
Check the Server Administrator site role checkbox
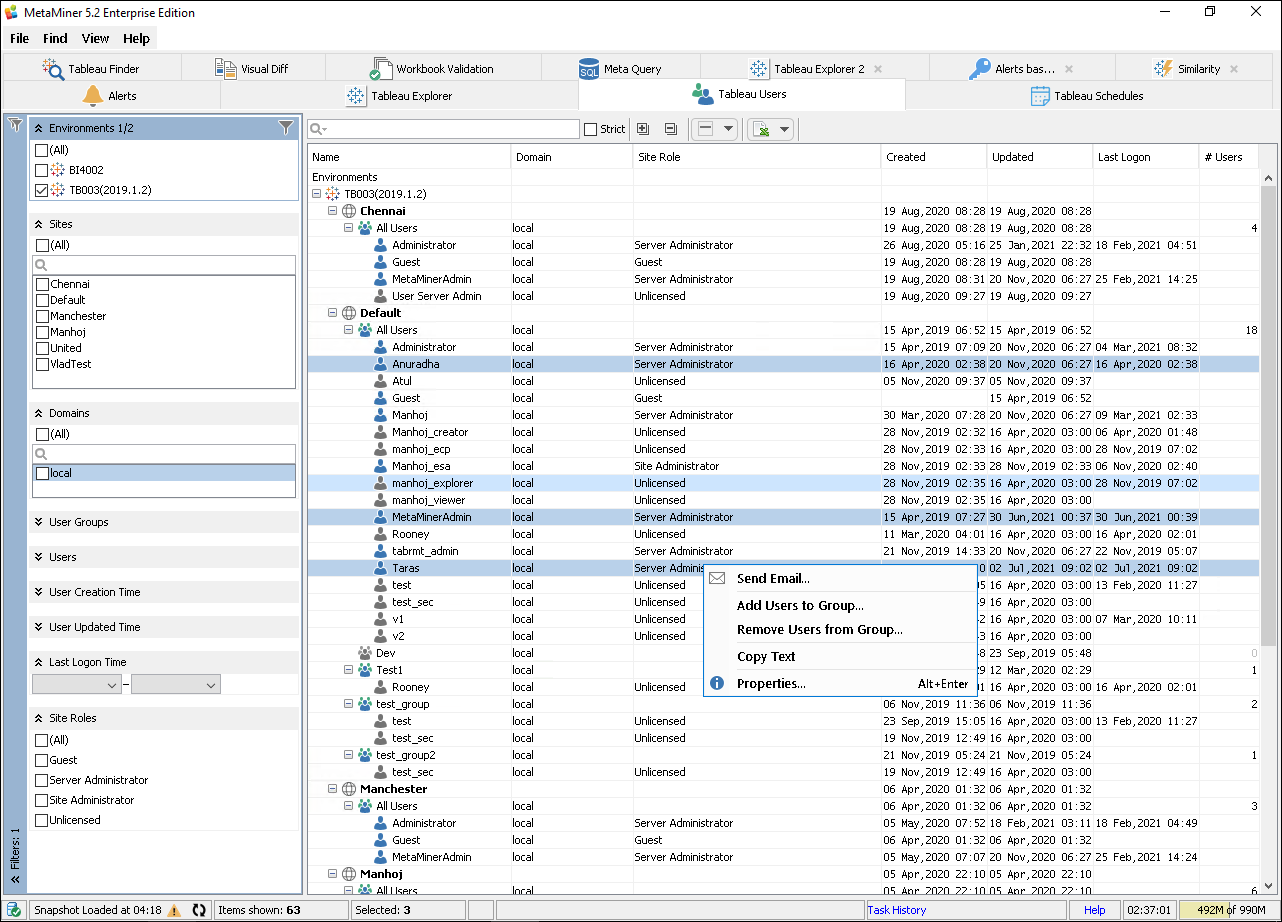tap(41, 780)
